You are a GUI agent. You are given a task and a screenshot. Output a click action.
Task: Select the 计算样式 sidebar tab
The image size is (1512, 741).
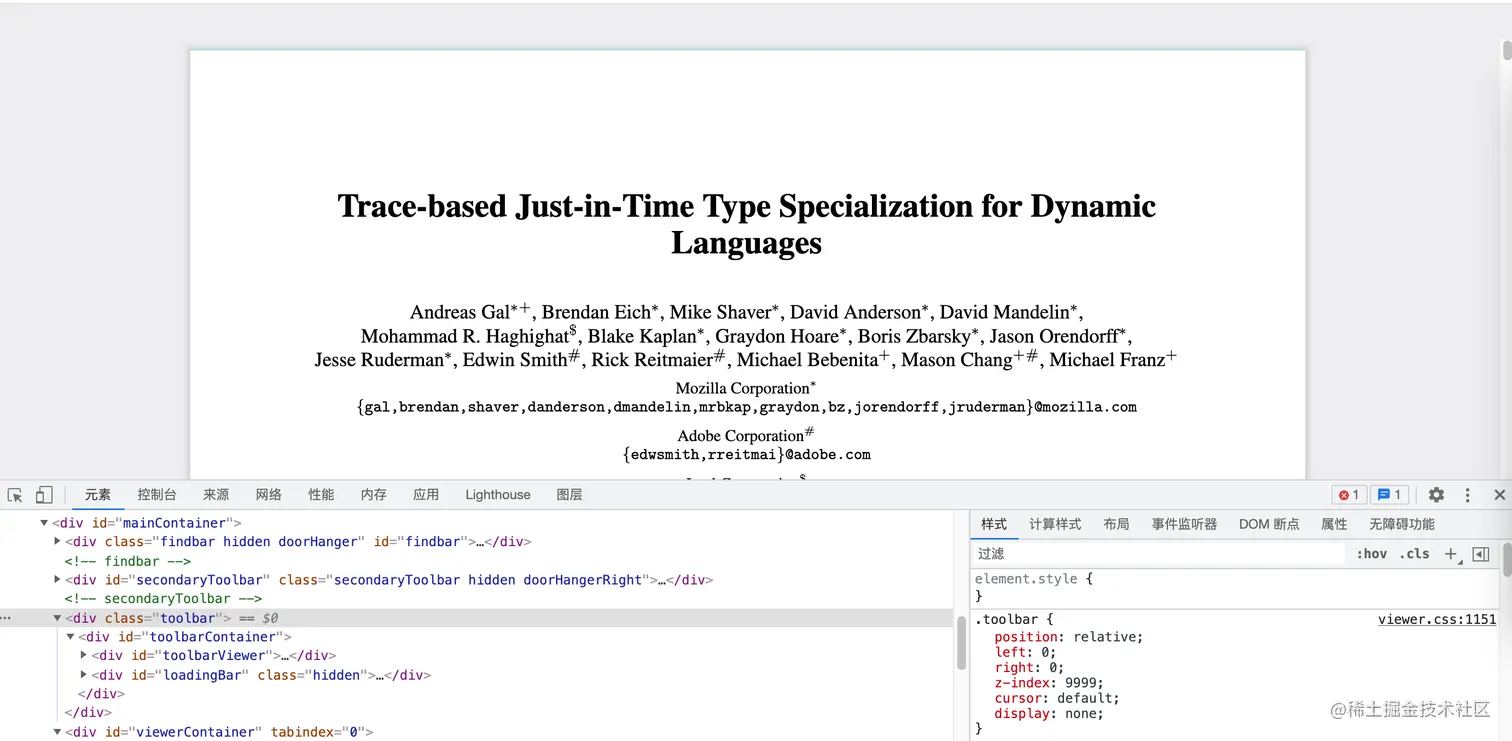click(1055, 524)
